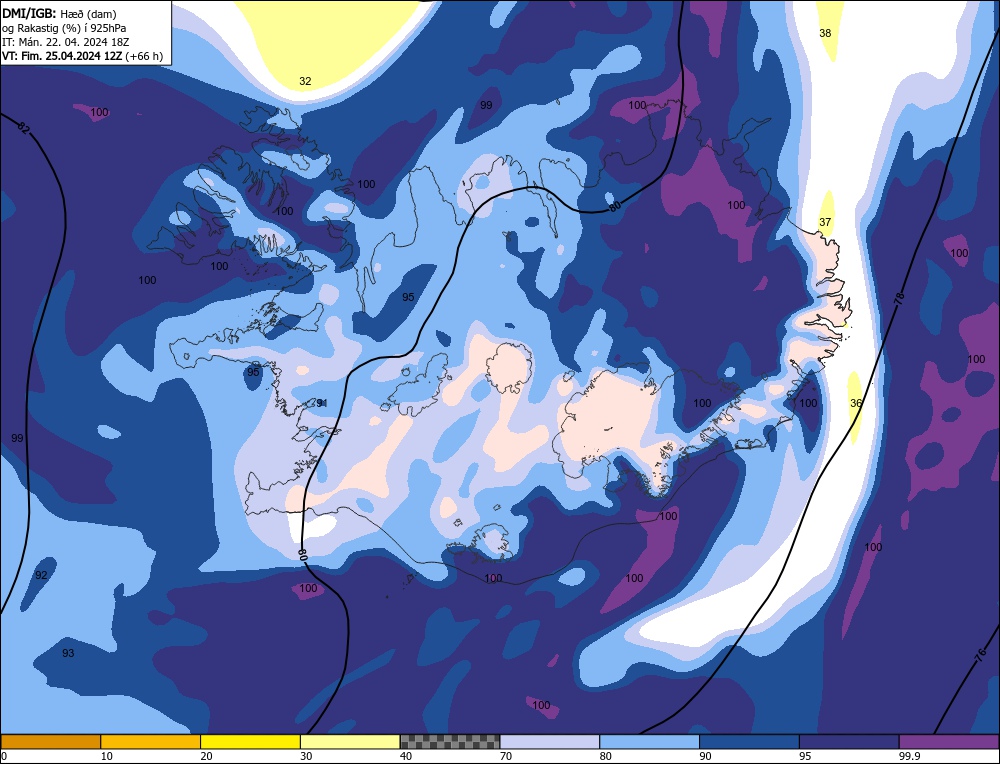
Task: Click the humidity value 38 on the map
Action: pyautogui.click(x=825, y=33)
